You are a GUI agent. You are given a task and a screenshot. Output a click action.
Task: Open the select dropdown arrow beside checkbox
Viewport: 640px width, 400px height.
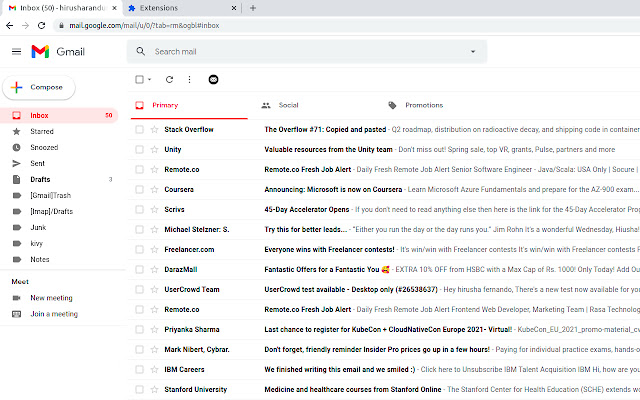(149, 80)
